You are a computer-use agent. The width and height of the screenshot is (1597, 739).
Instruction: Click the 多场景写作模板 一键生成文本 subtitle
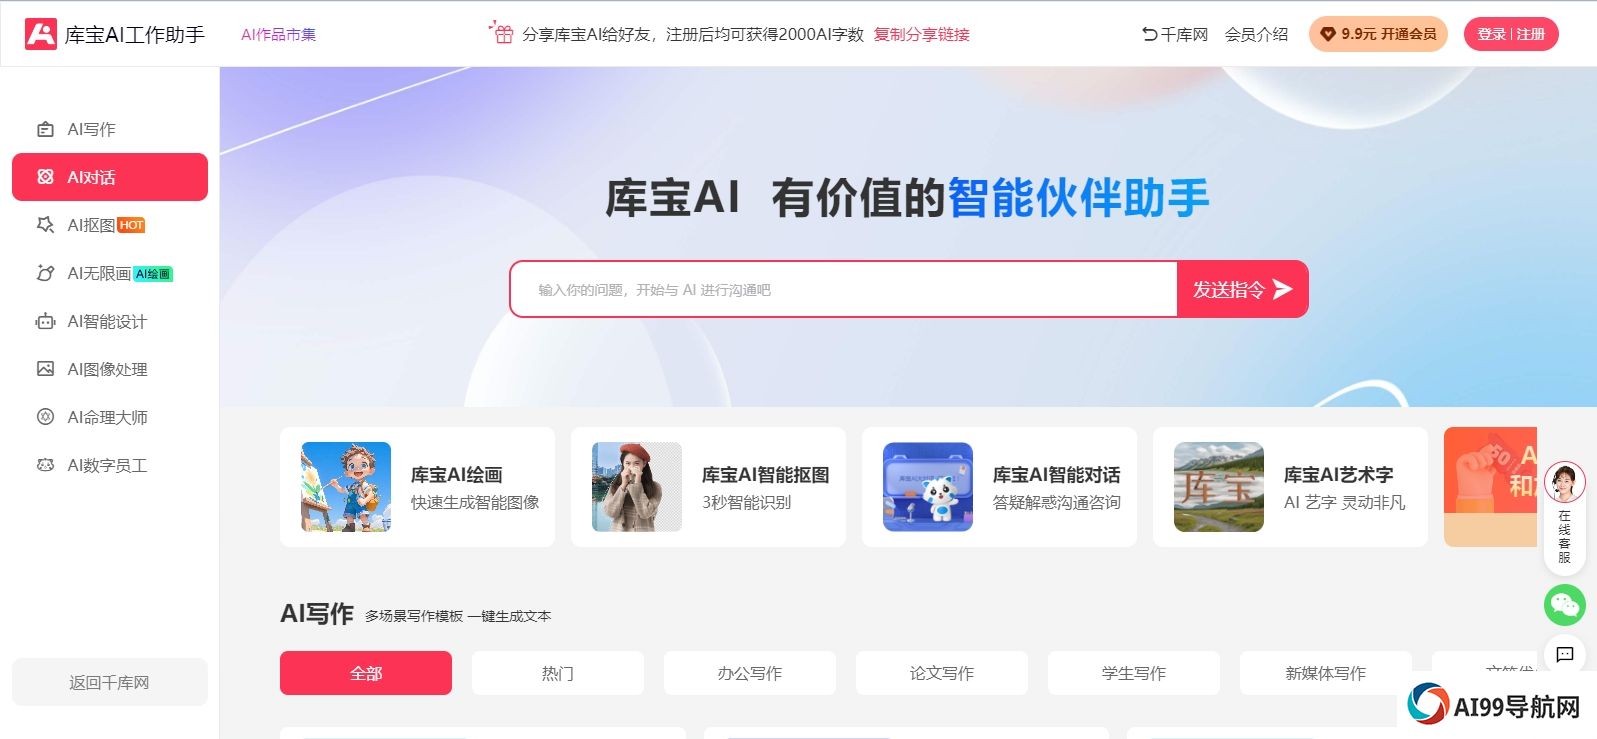tap(458, 616)
